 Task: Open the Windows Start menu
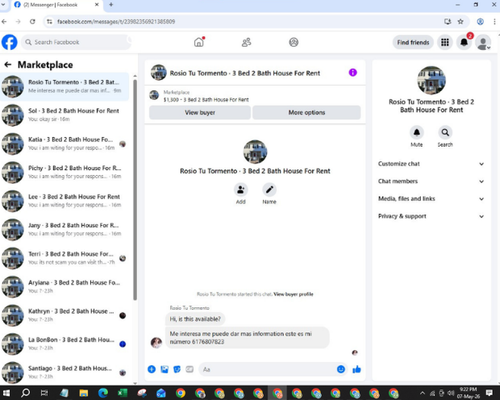click(x=6, y=393)
